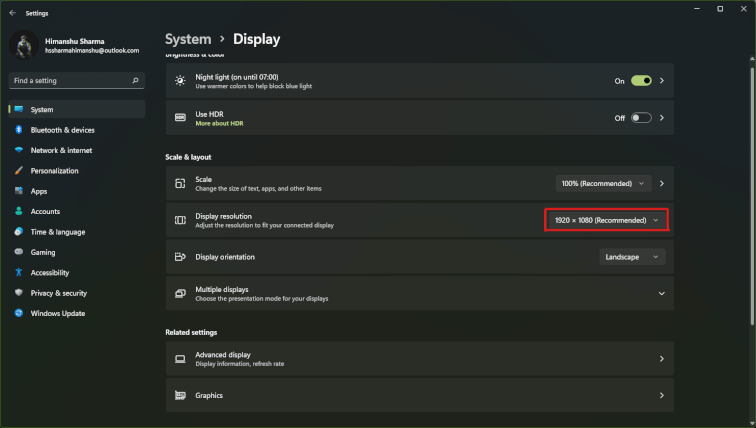Turn off the Night light toggle
756x428 pixels.
(x=640, y=81)
